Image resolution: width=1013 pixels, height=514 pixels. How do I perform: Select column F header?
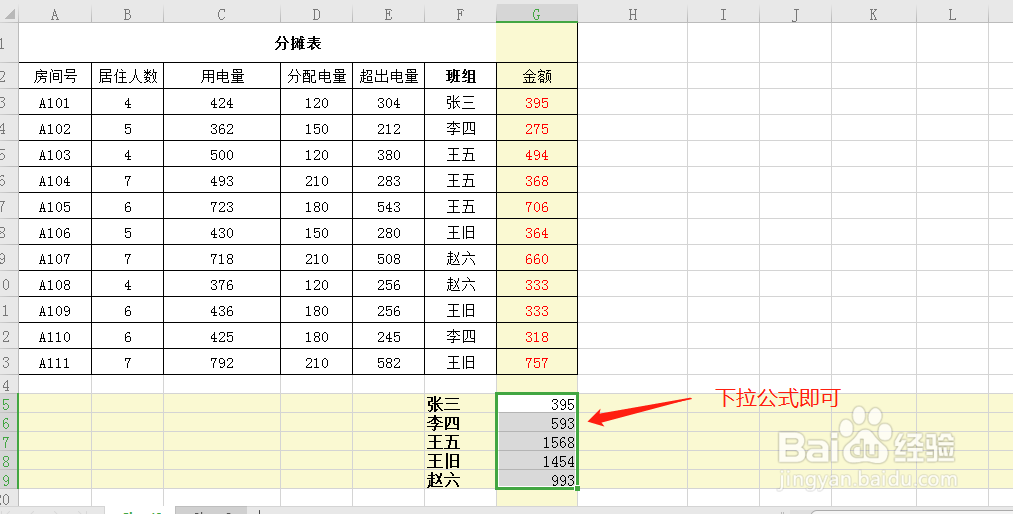460,14
